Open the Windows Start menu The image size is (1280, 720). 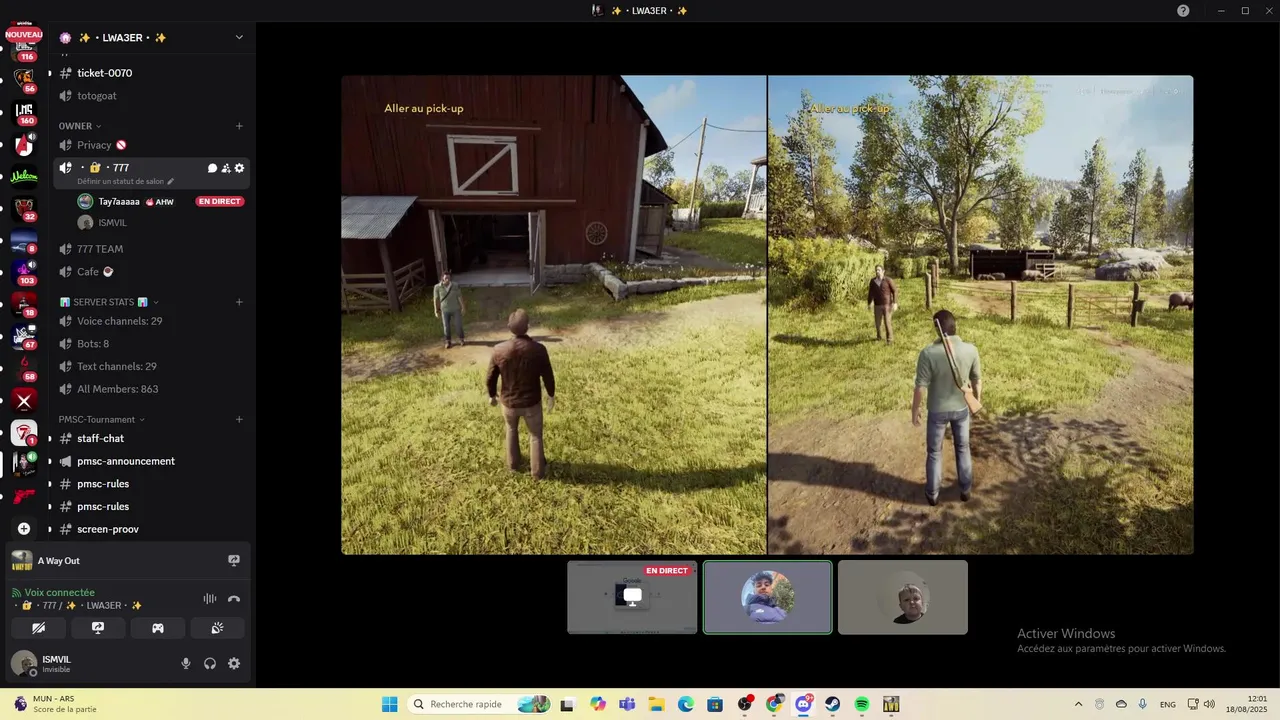pyautogui.click(x=389, y=704)
